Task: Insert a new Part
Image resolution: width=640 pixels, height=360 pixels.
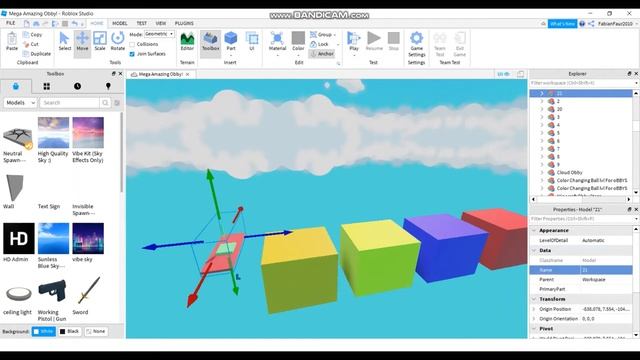Action: [231, 42]
